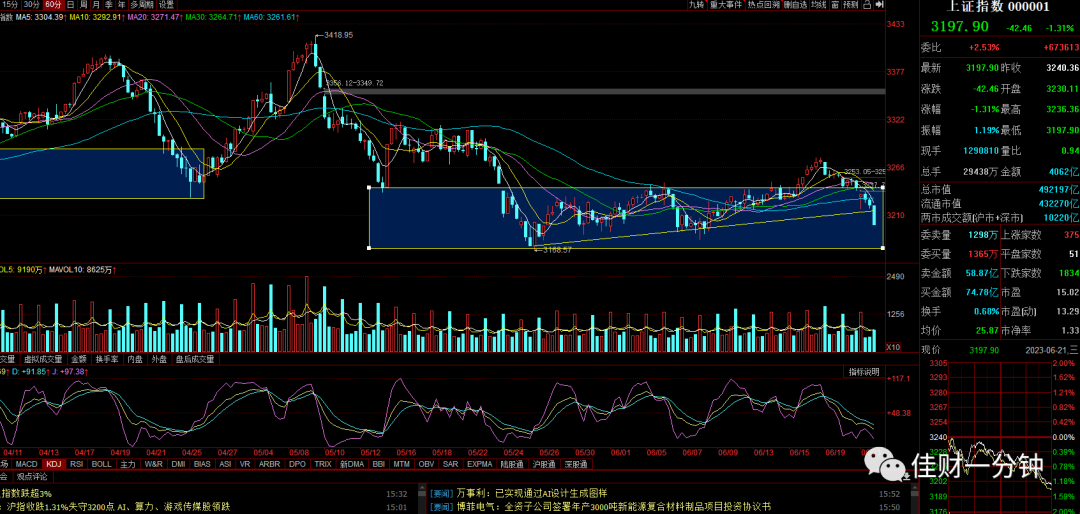The image size is (1080, 514).
Task: Click the 九转 indicator button
Action: pos(697,5)
